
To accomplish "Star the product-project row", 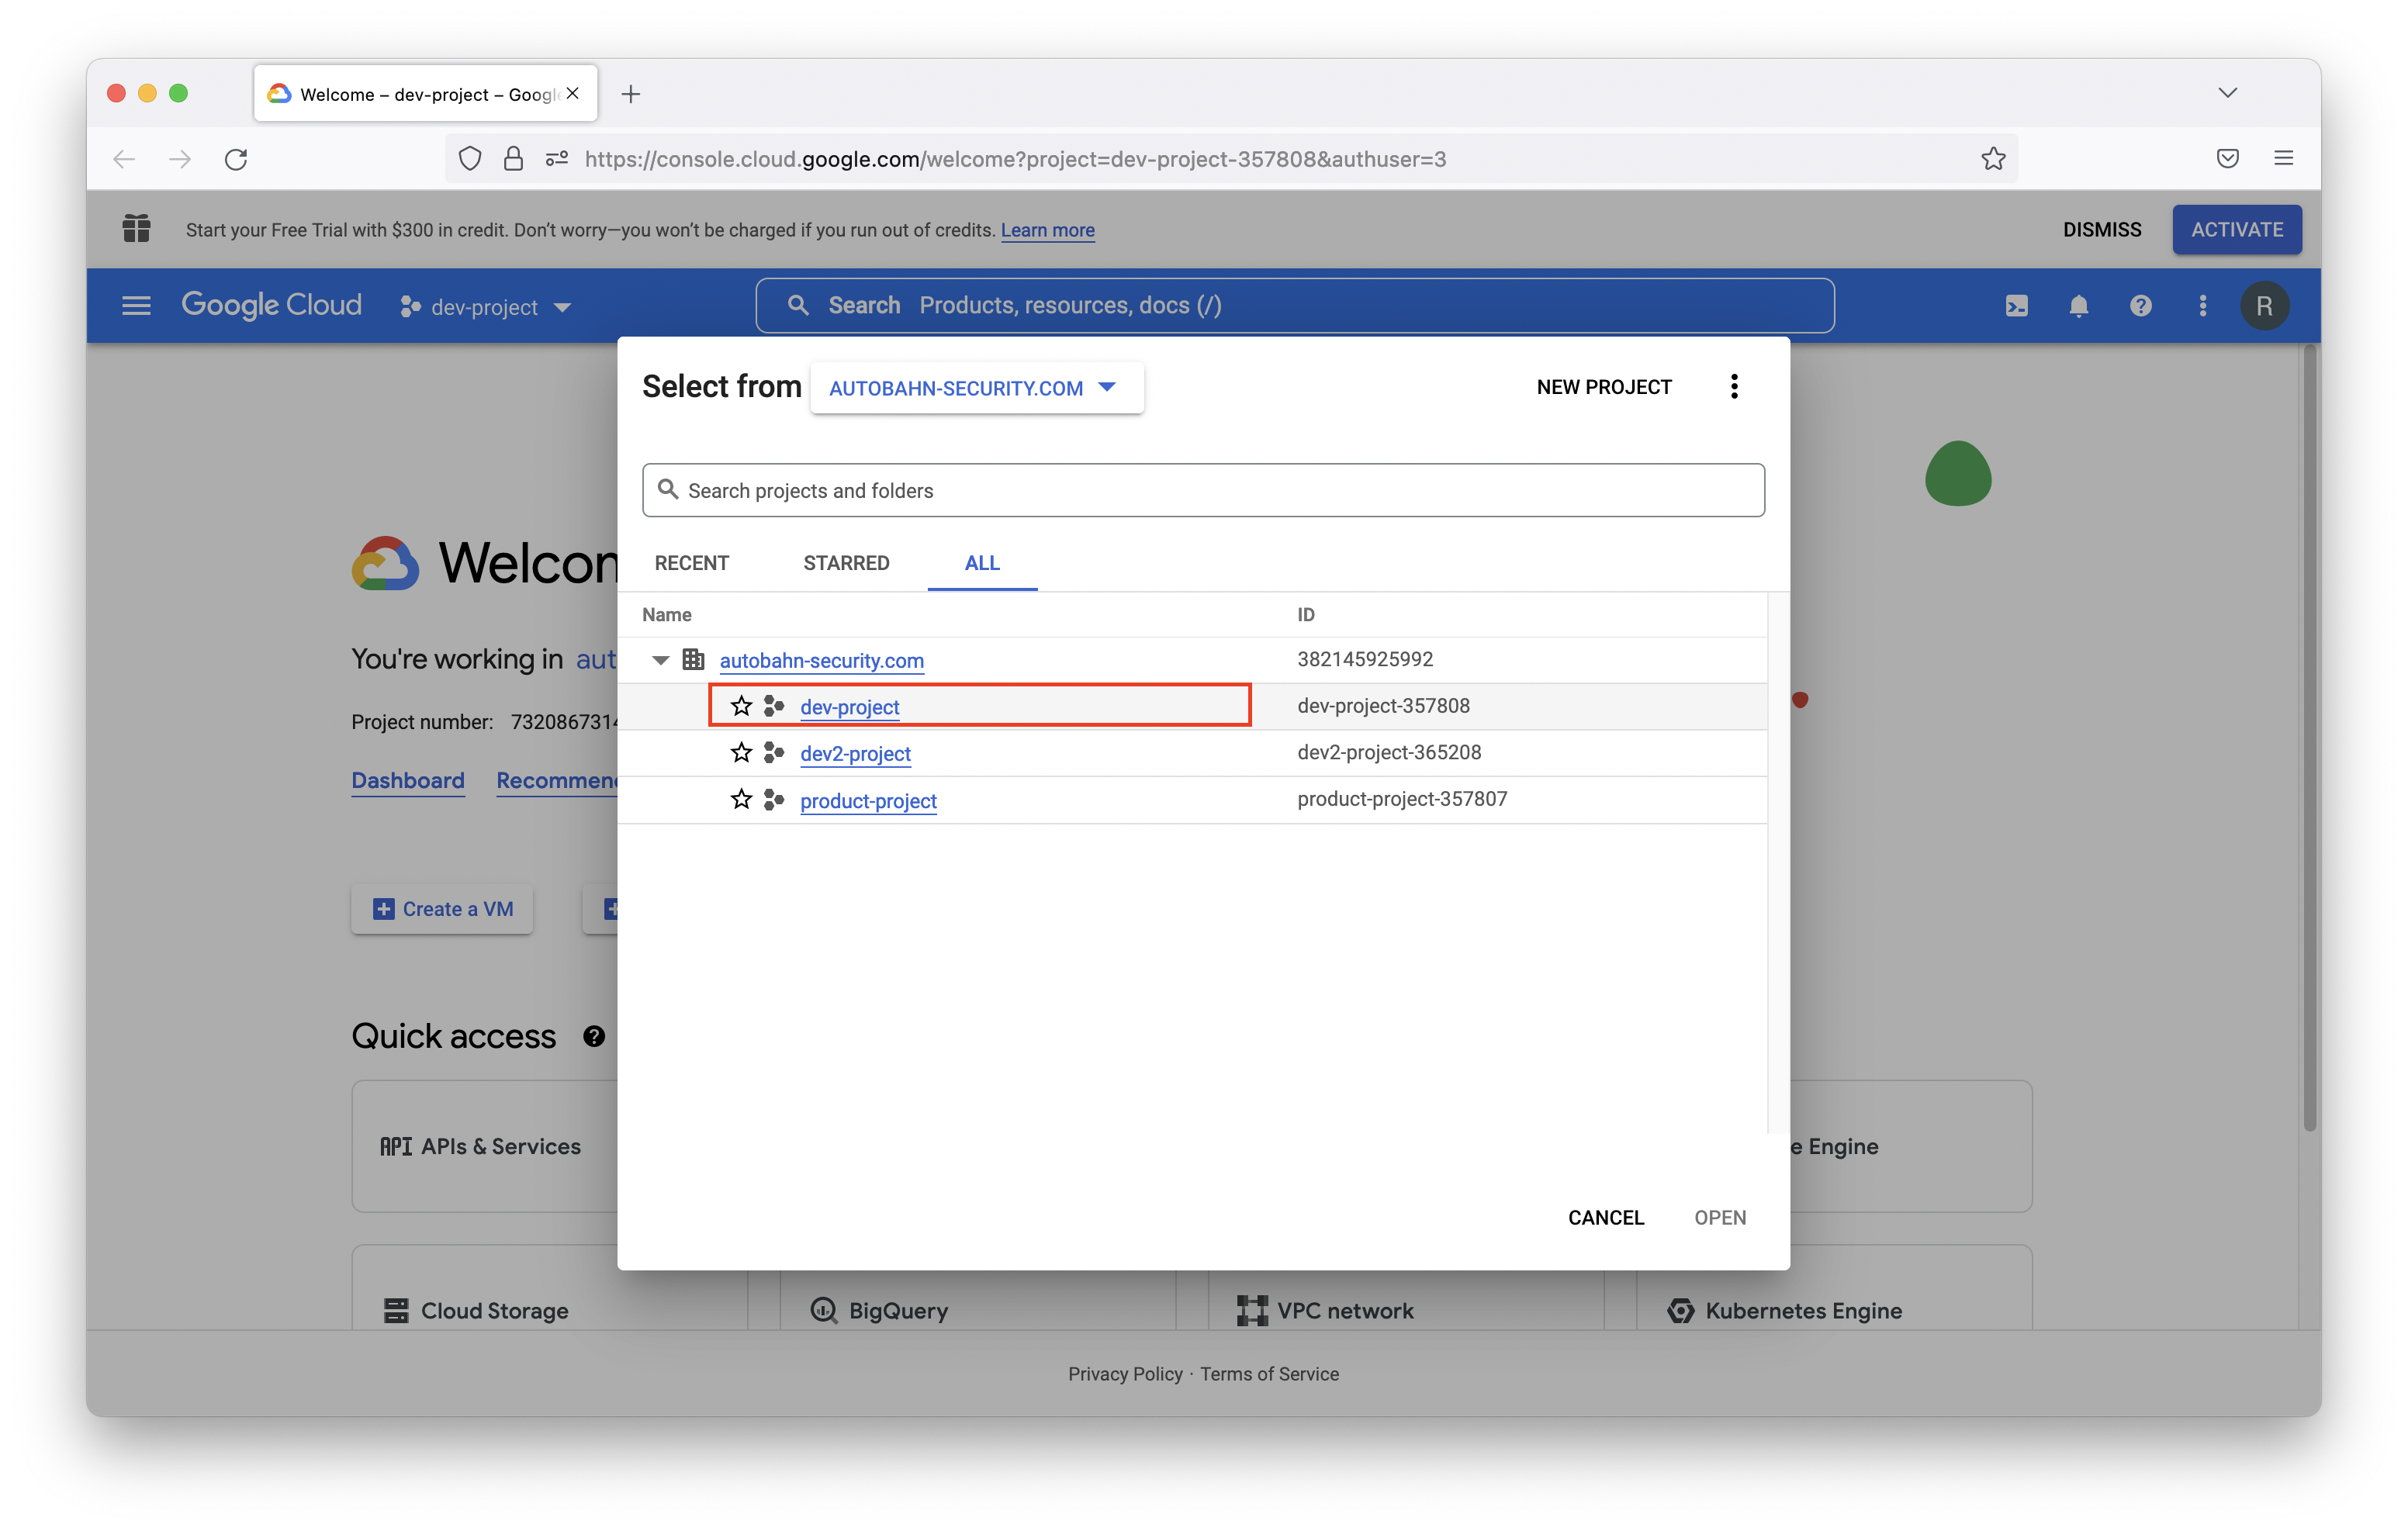I will click(741, 799).
